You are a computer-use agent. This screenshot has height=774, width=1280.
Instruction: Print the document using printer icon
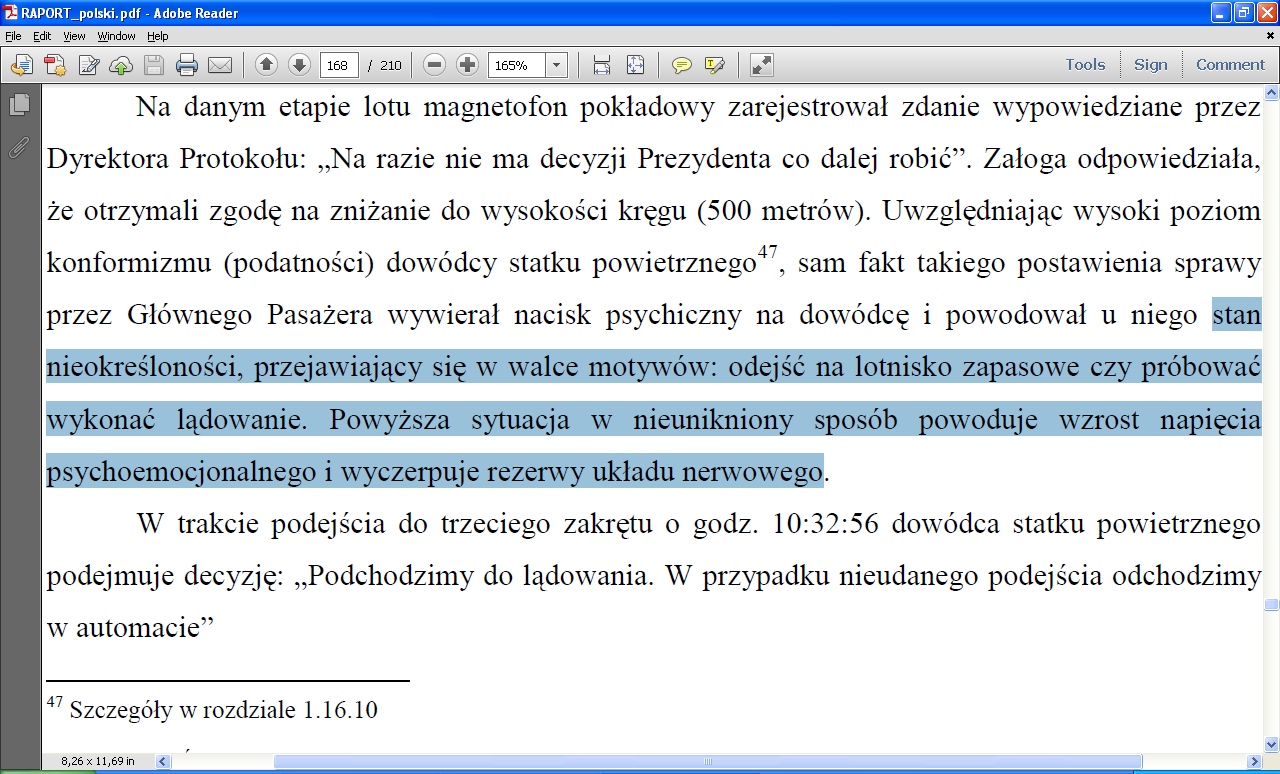pos(187,65)
